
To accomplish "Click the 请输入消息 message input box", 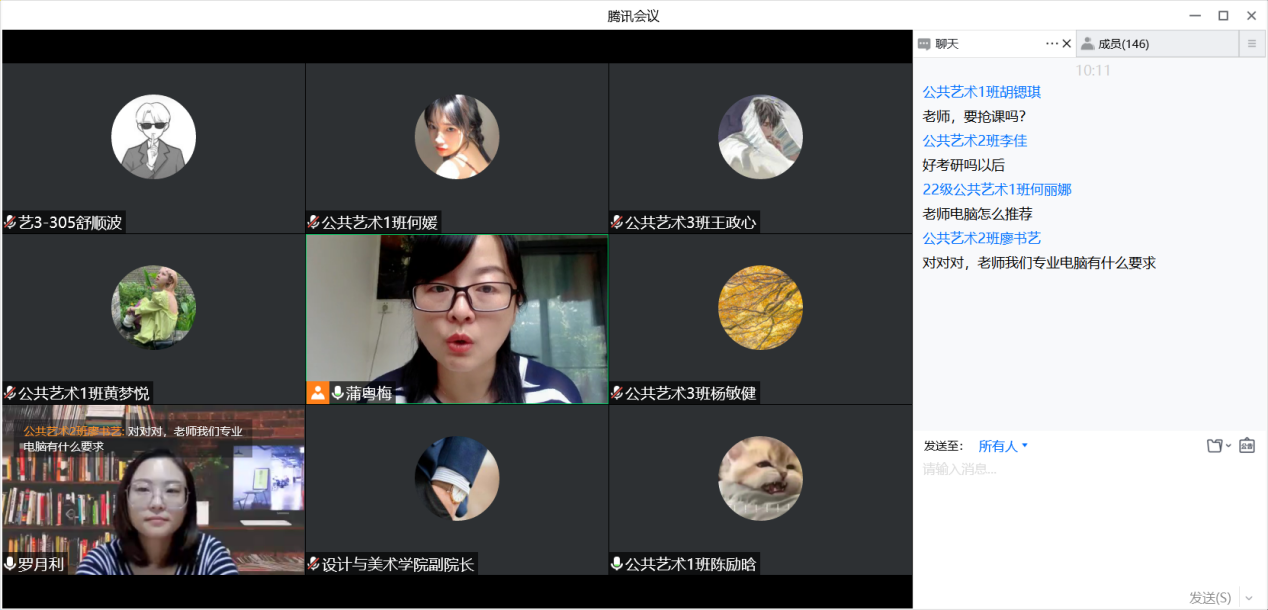I will point(1088,520).
